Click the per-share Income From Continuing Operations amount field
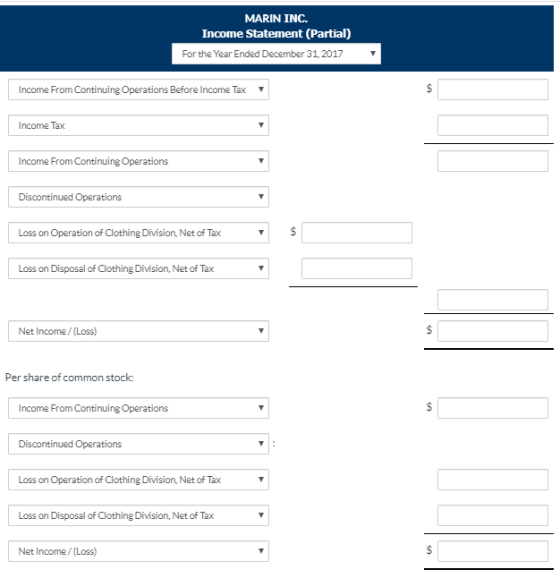The height and width of the screenshot is (578, 560). (493, 408)
